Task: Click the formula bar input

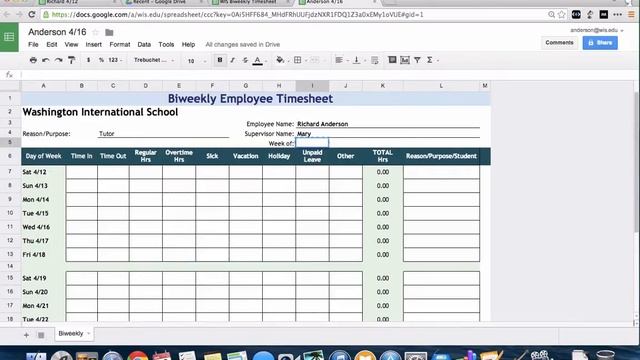Action: pyautogui.click(x=327, y=75)
